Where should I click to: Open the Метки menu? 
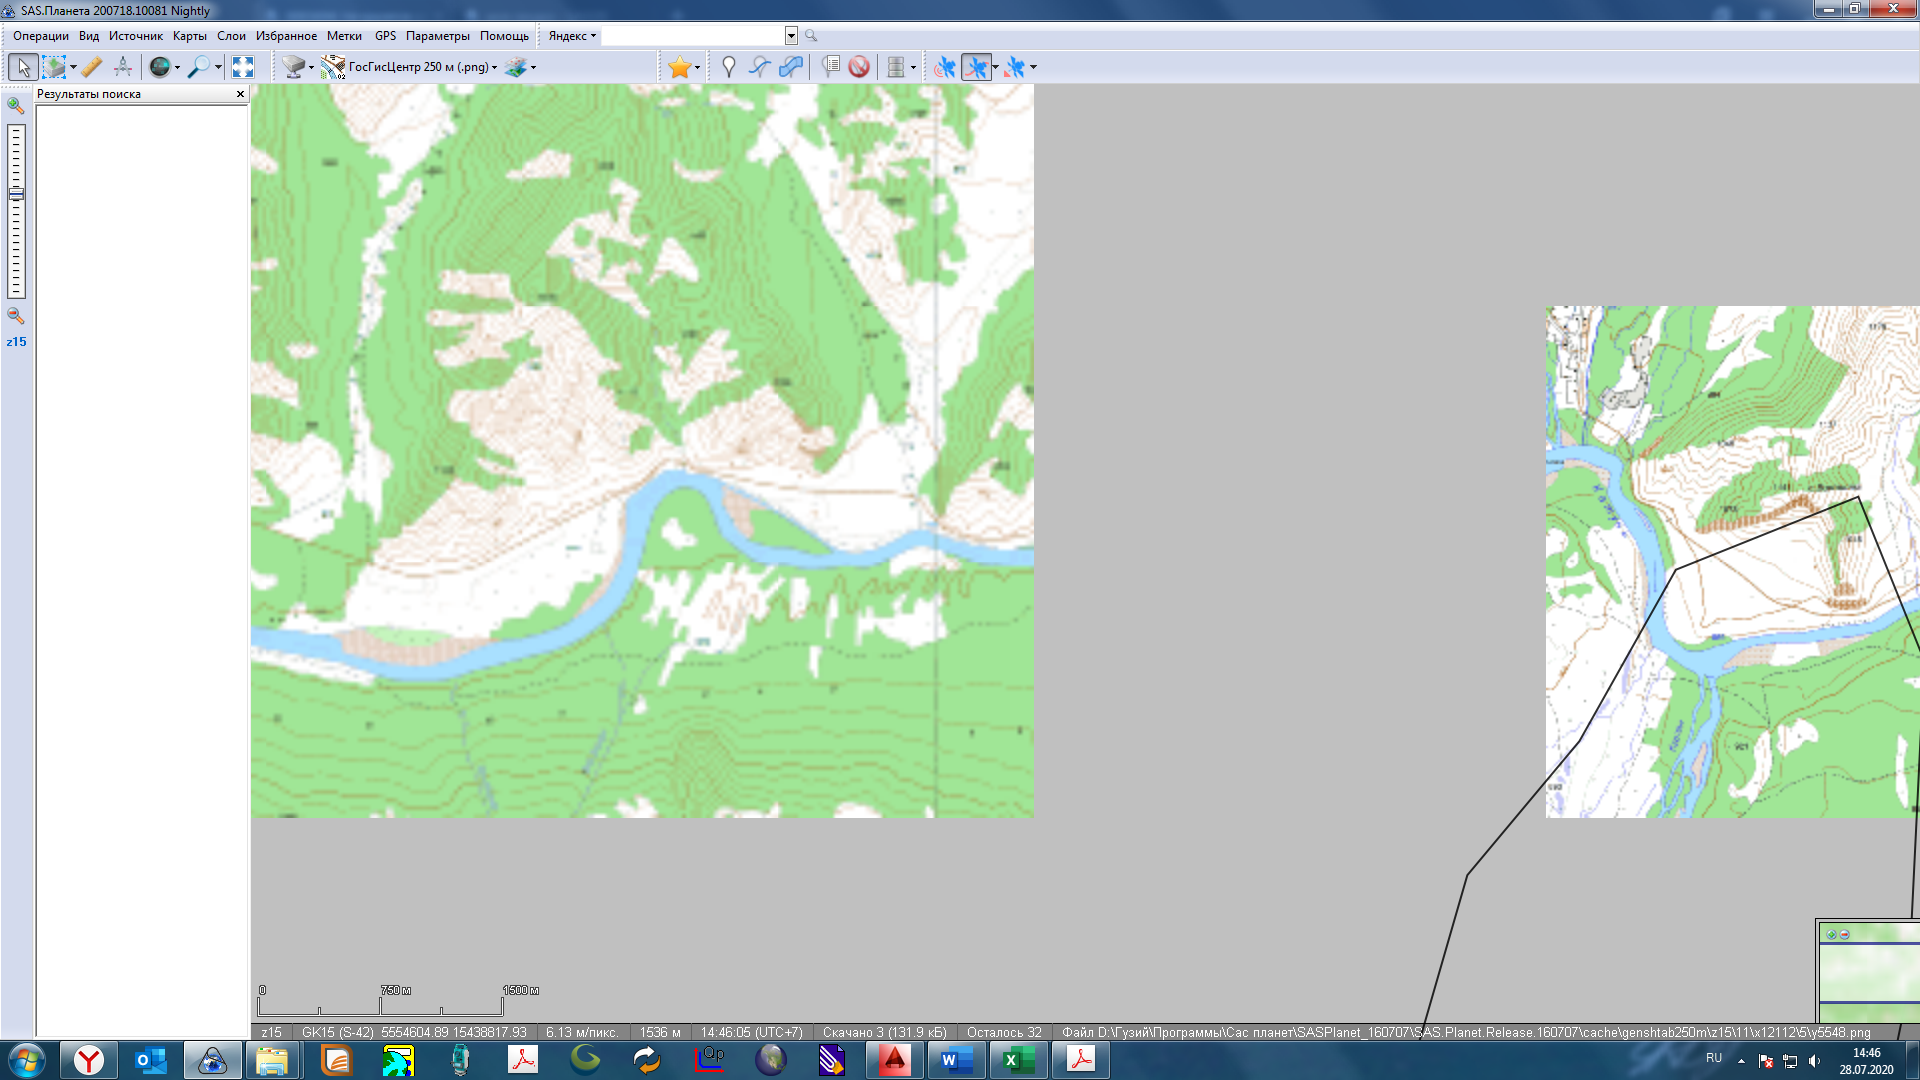point(344,36)
